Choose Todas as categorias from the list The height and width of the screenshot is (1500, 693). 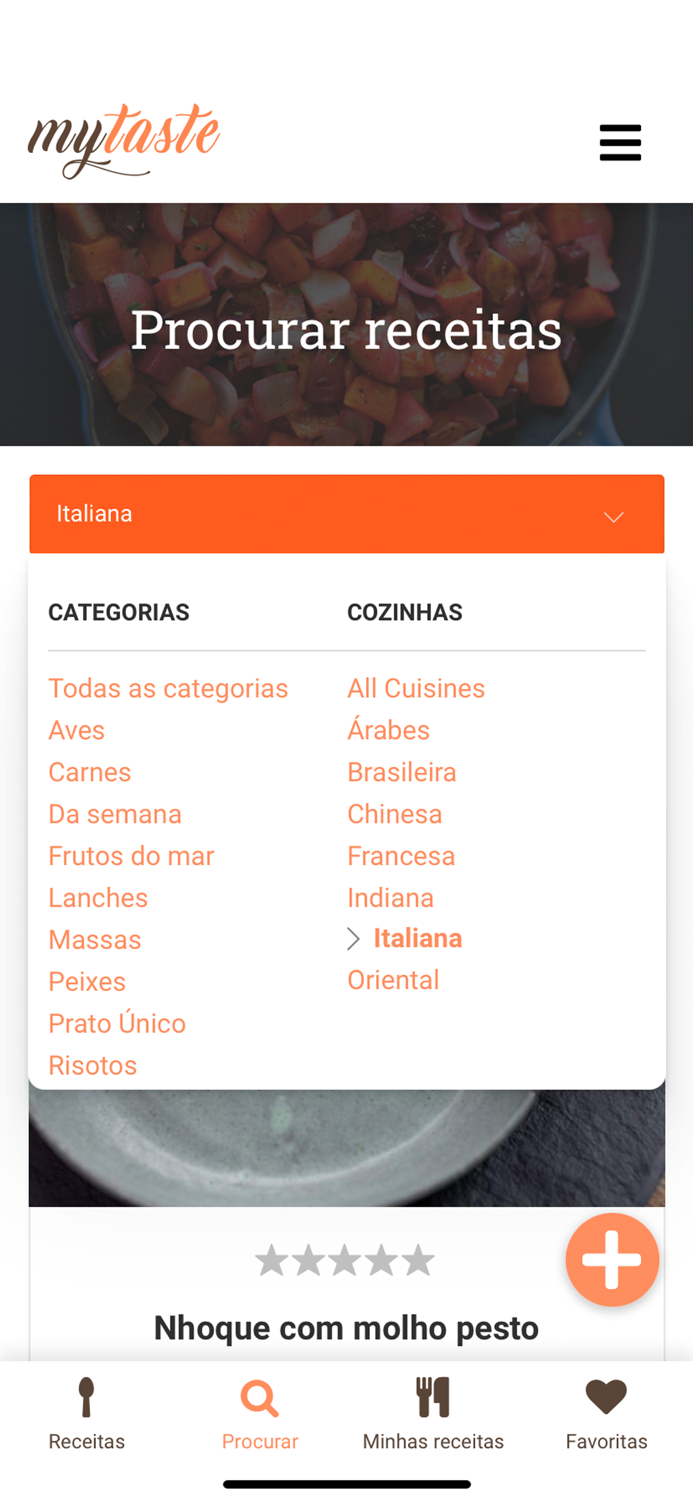[168, 688]
